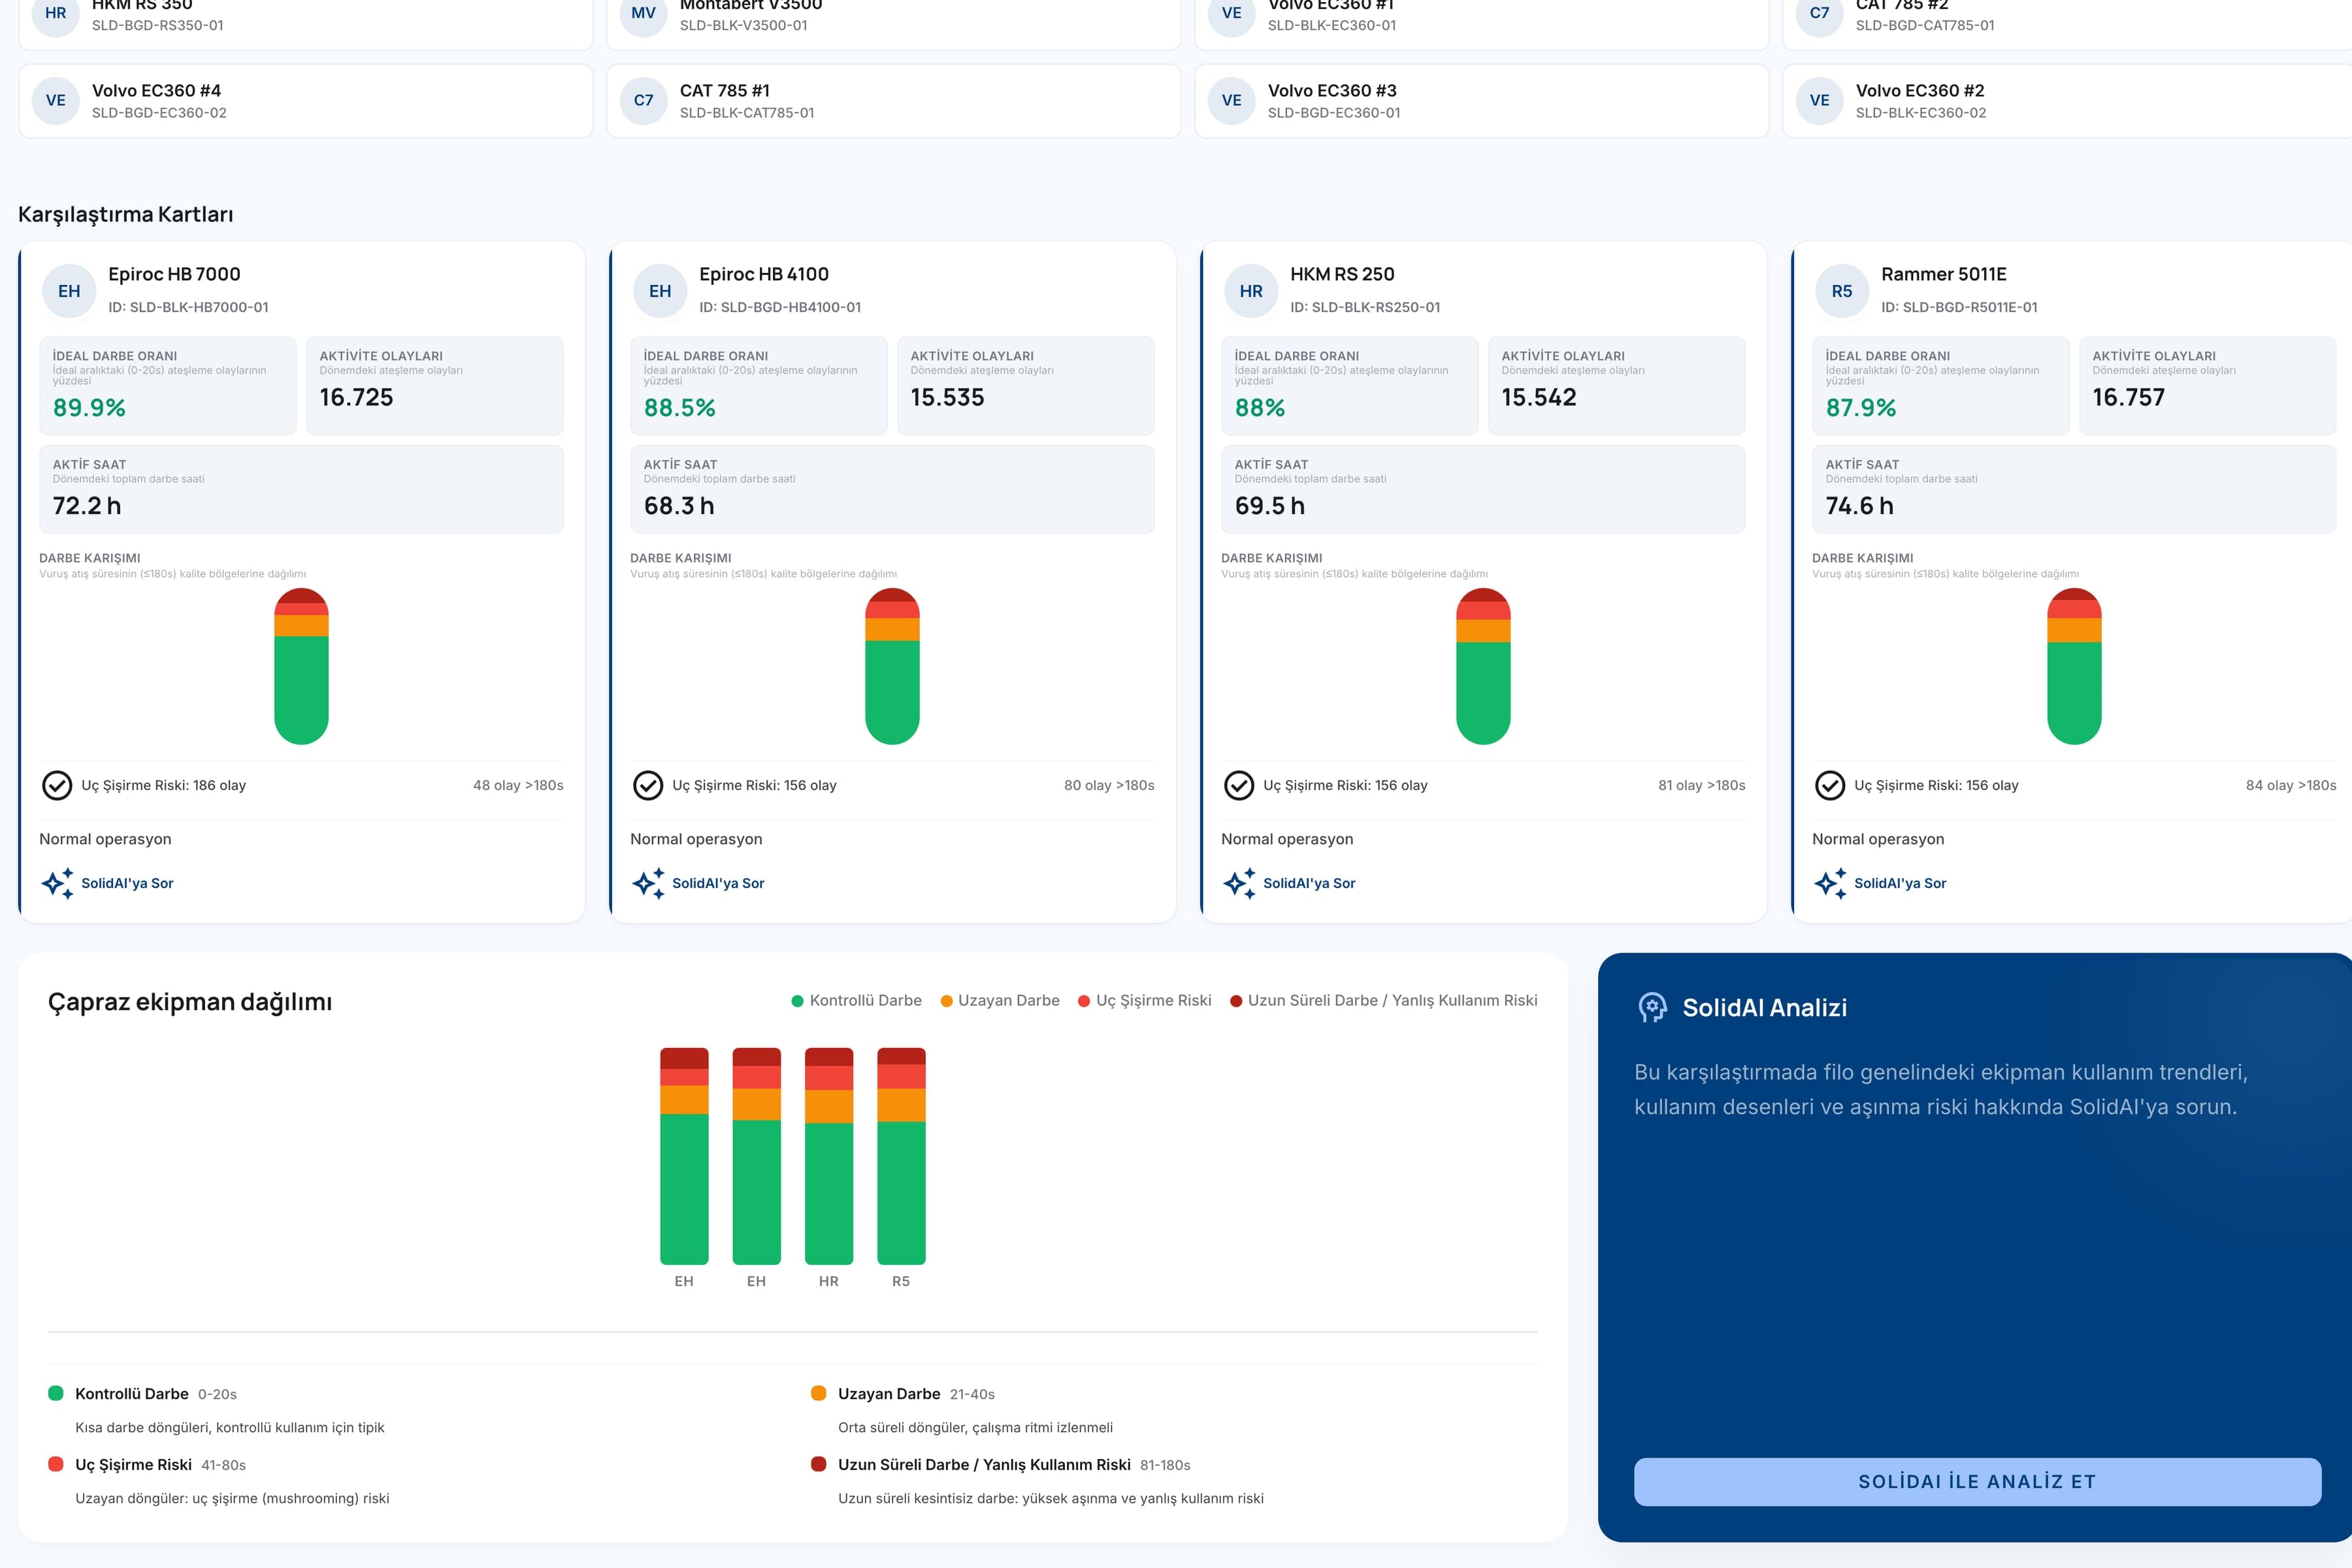Click the SOLİDAI İLE ANALİZ ET button
Image resolution: width=2352 pixels, height=1568 pixels.
click(1977, 1482)
